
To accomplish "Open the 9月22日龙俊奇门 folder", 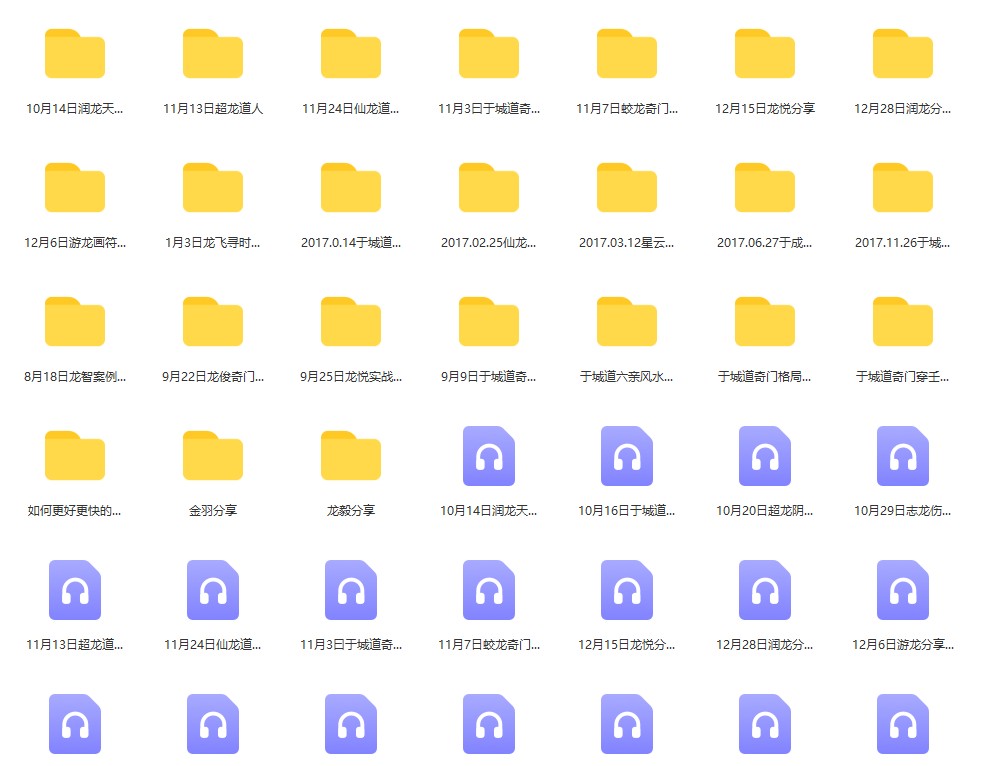I will [212, 322].
